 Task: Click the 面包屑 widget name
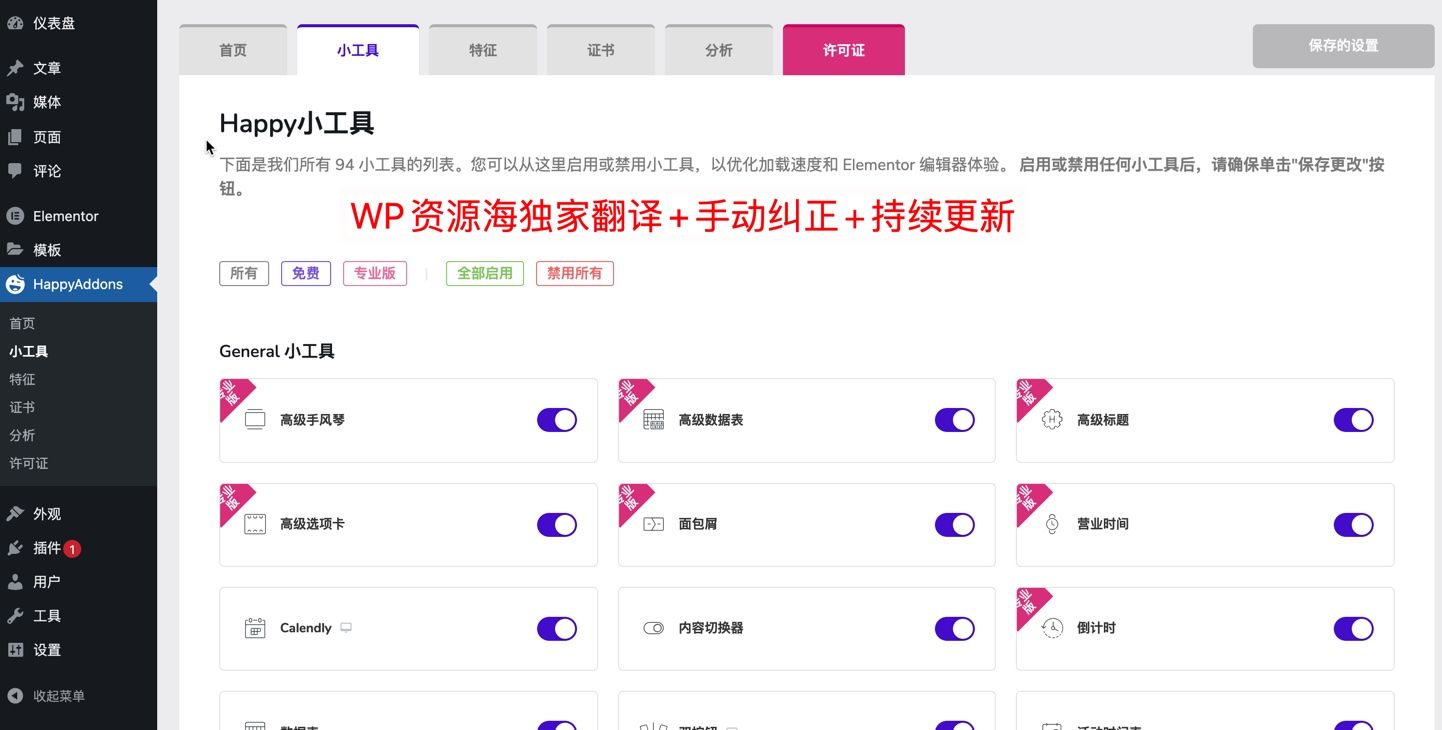[x=698, y=524]
